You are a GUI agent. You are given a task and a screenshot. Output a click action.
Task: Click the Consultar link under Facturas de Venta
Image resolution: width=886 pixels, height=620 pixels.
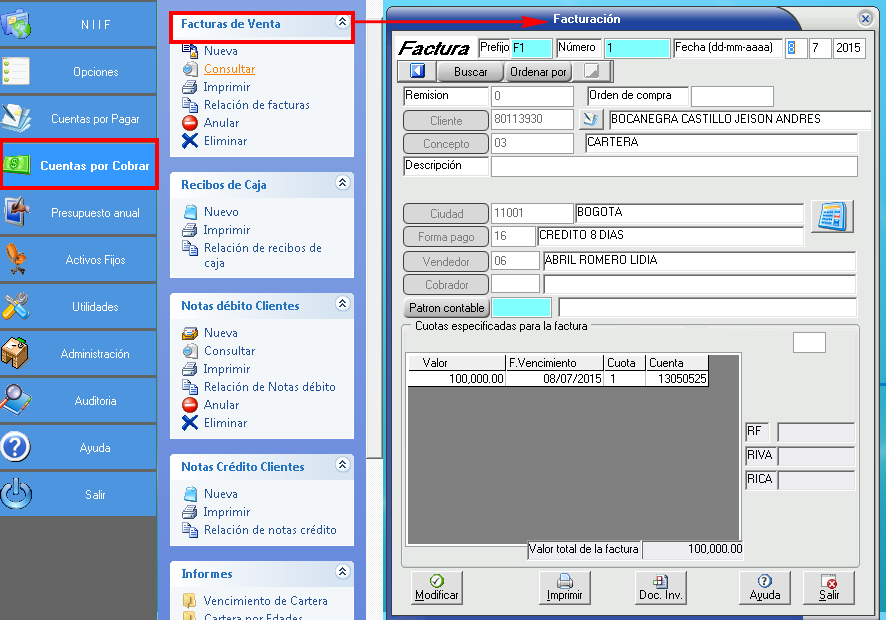(229, 69)
